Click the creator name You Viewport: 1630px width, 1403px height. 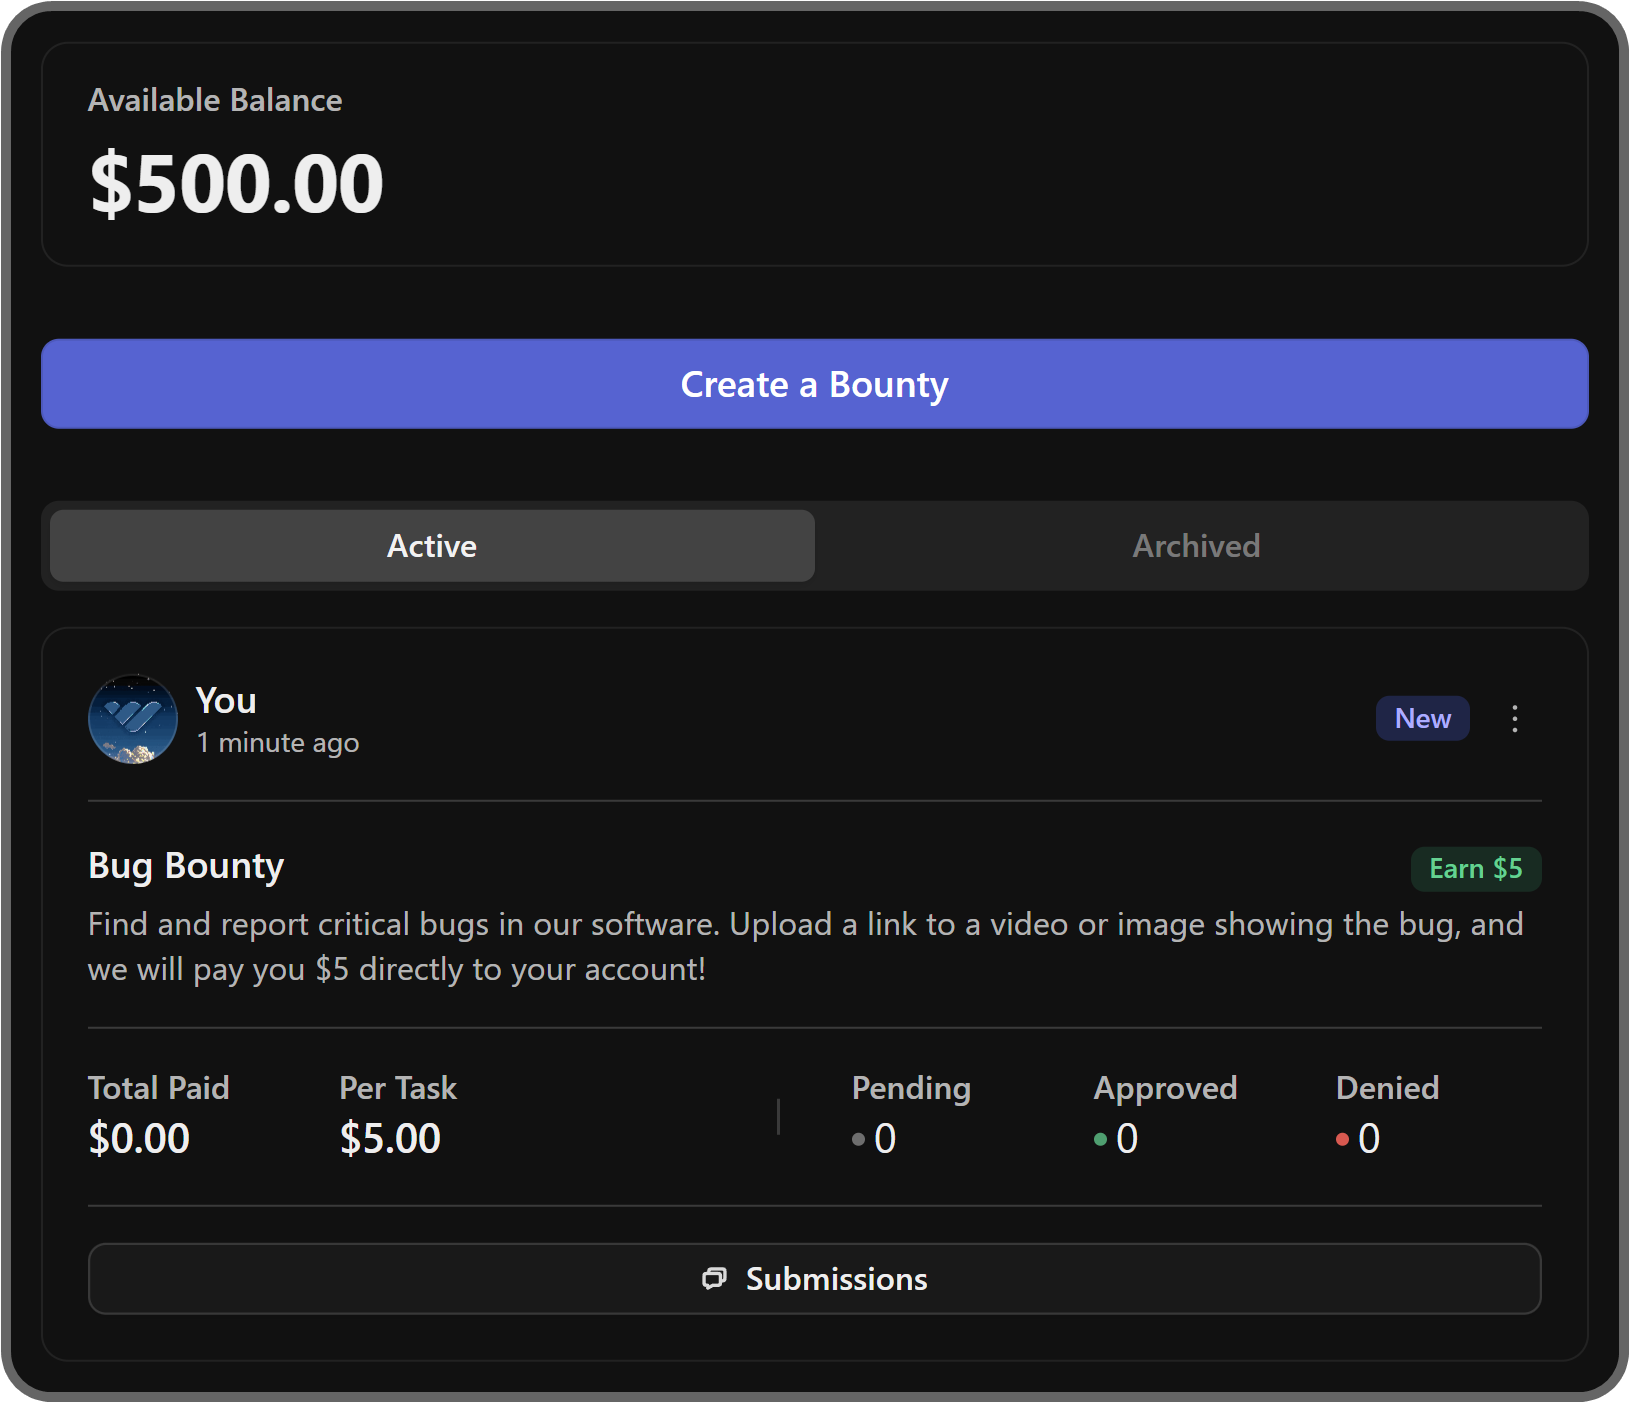coord(225,700)
